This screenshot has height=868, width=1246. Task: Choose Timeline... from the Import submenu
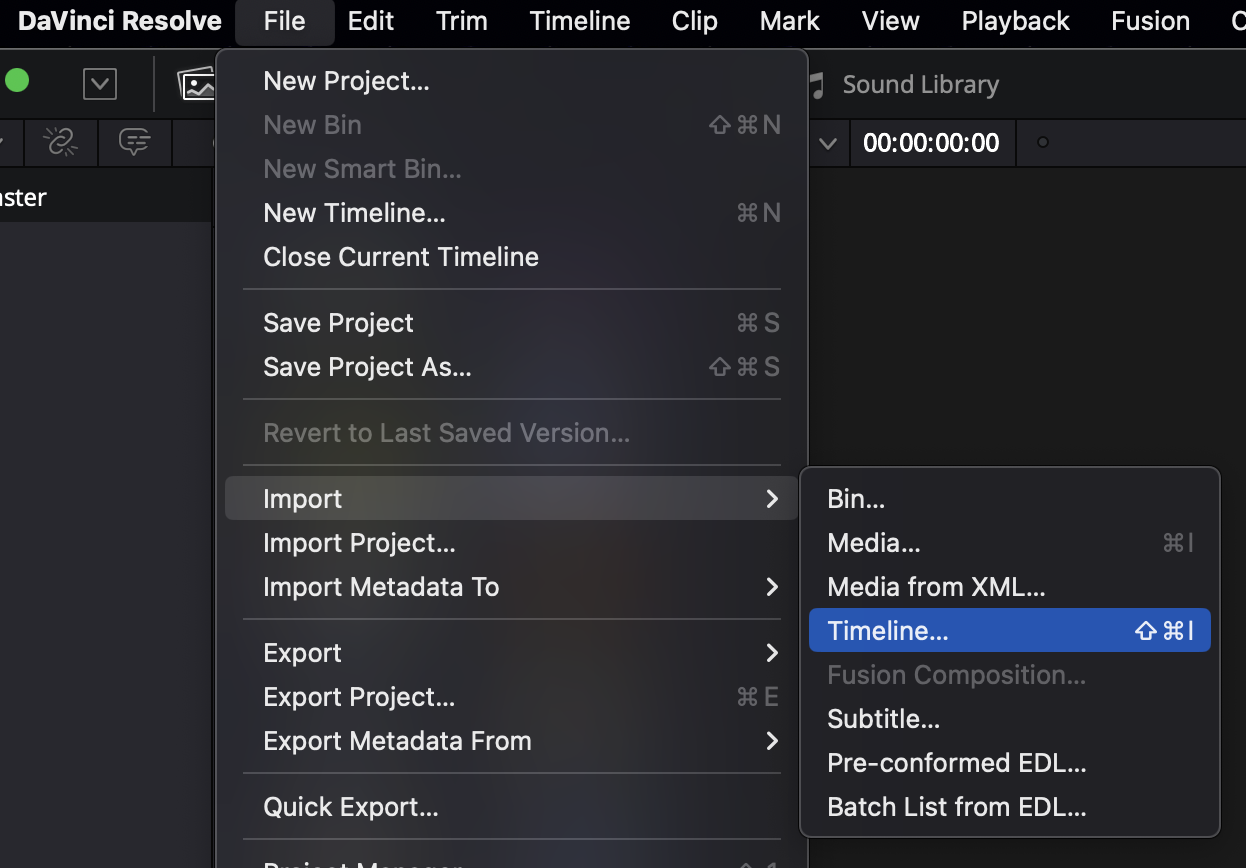[888, 631]
